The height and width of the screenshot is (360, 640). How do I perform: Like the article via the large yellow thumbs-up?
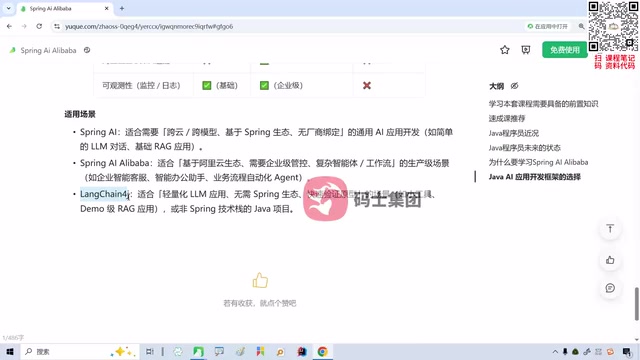(260, 280)
